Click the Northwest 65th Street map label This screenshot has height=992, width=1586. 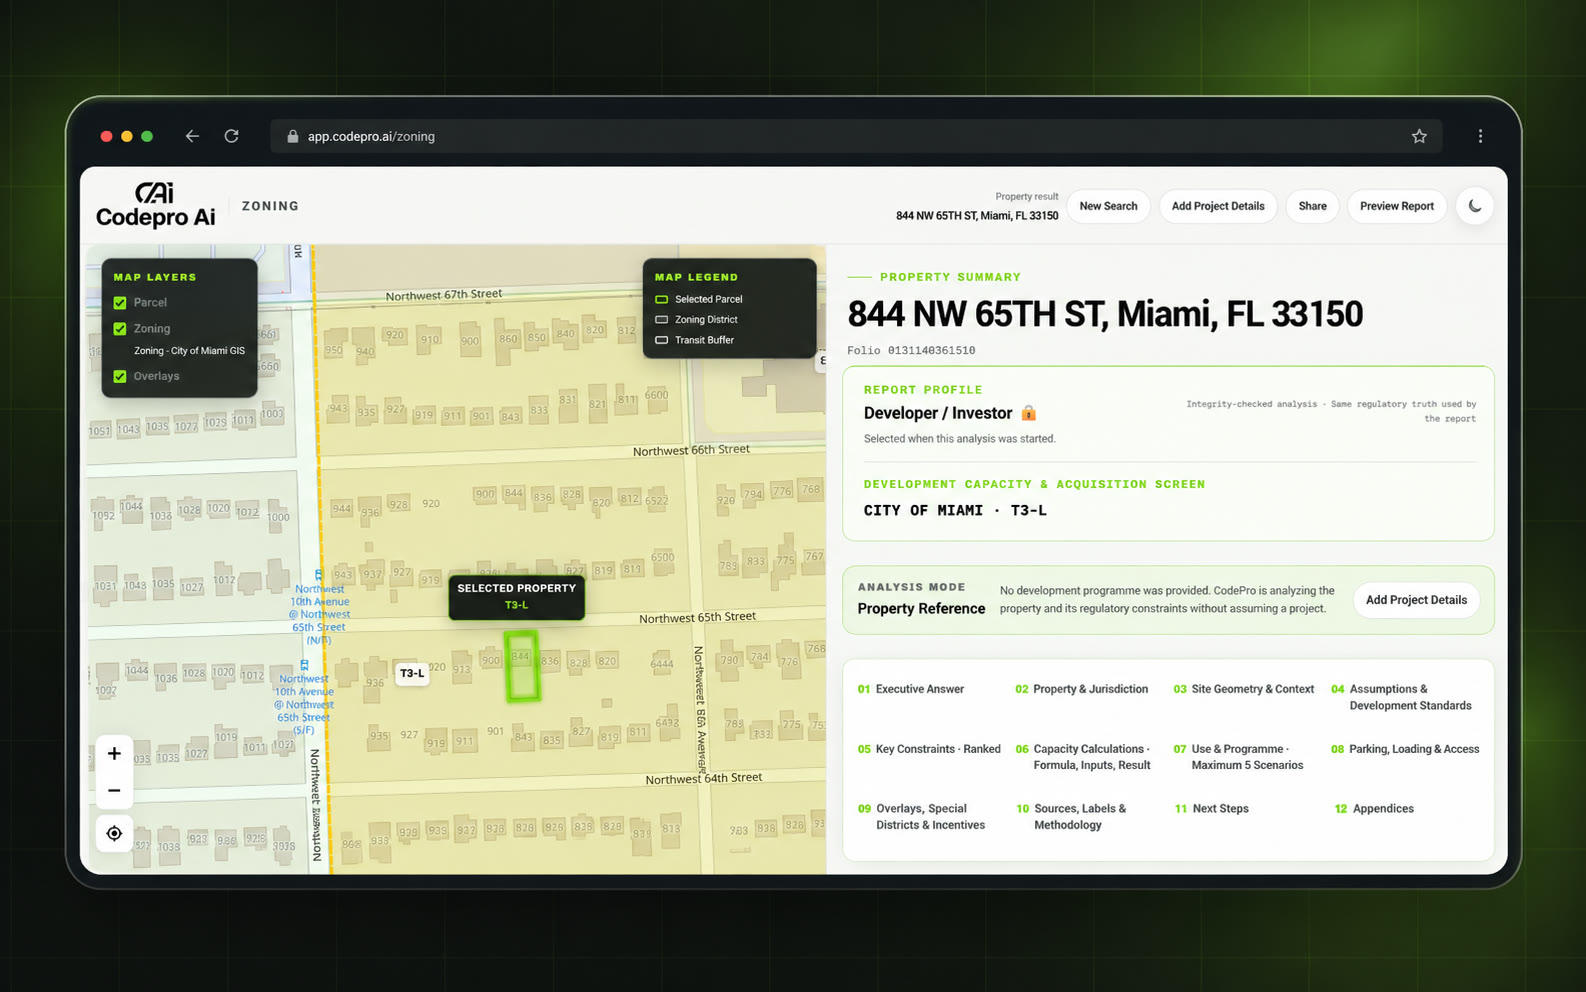pos(697,618)
